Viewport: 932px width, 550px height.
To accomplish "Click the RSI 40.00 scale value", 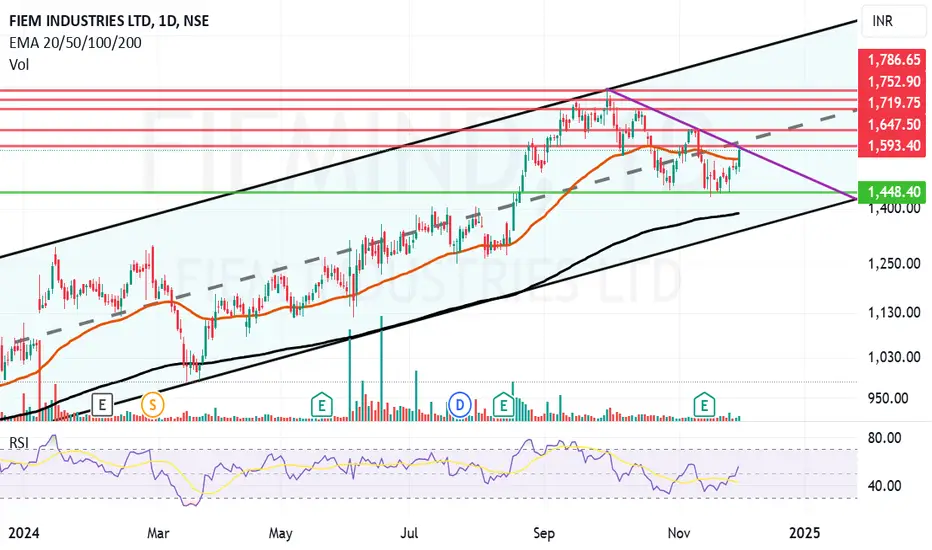I will pos(884,486).
